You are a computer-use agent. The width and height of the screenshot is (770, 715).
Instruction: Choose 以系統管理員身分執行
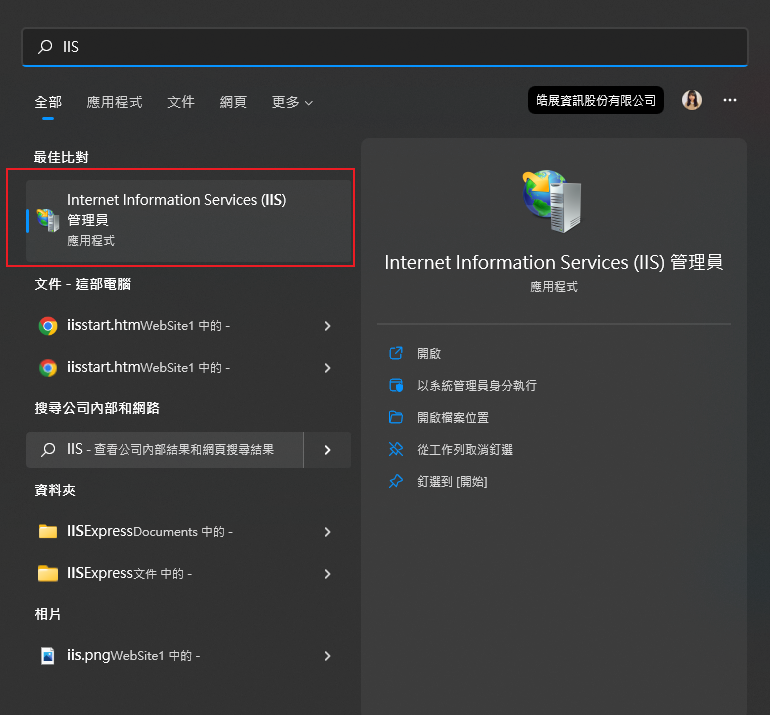476,385
